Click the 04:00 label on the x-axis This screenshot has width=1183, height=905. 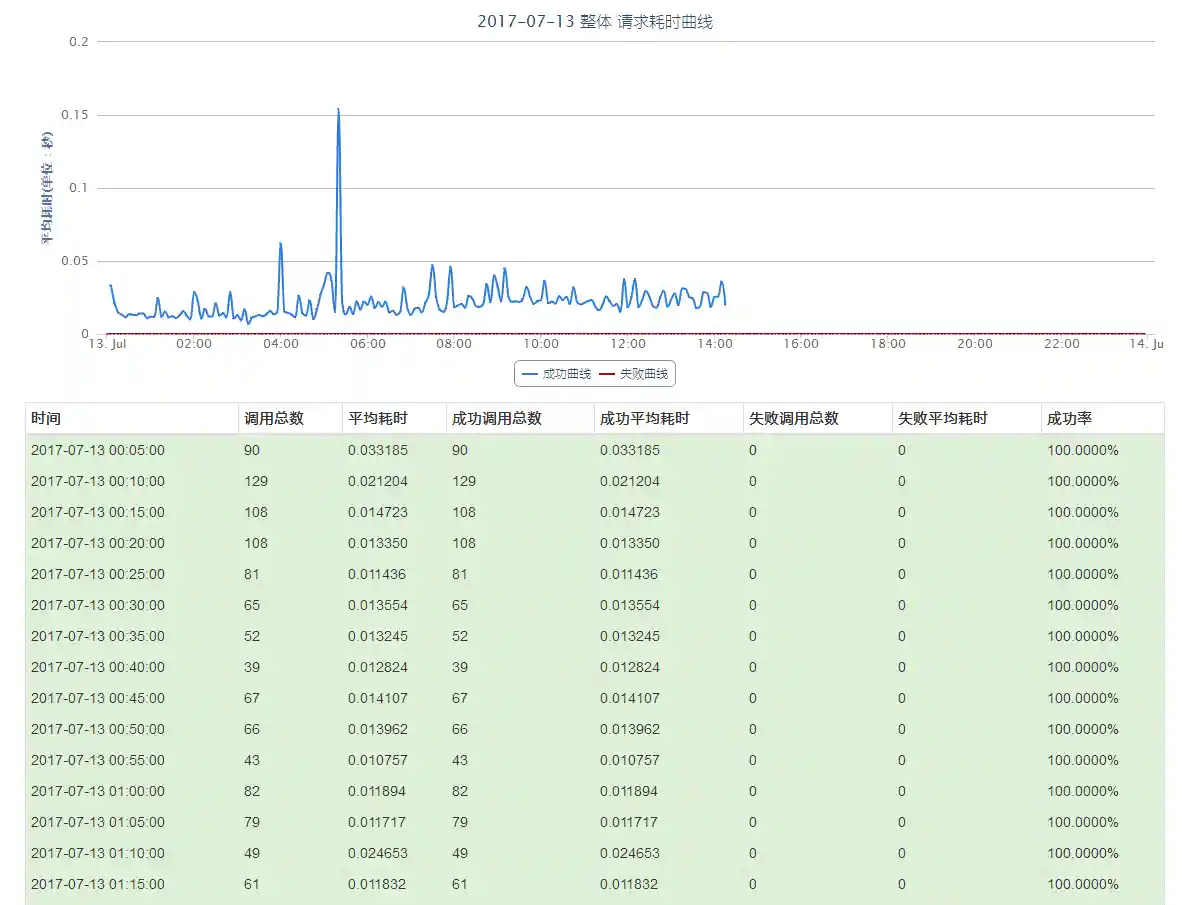pos(281,344)
